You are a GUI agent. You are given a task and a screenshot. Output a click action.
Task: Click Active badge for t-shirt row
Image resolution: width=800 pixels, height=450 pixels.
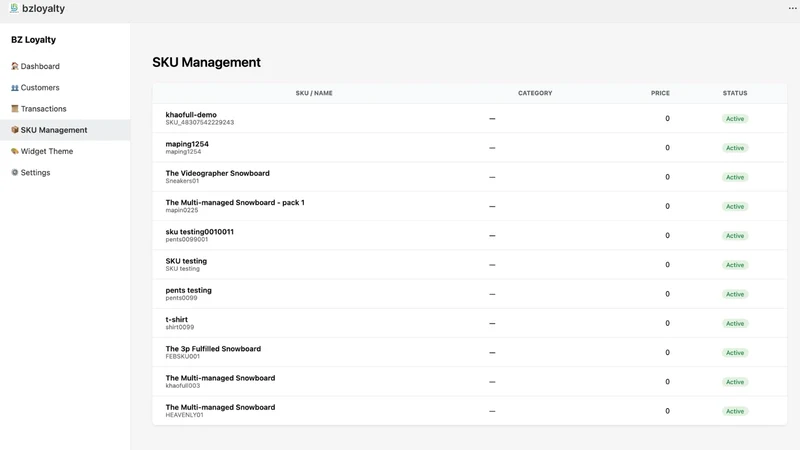735,323
